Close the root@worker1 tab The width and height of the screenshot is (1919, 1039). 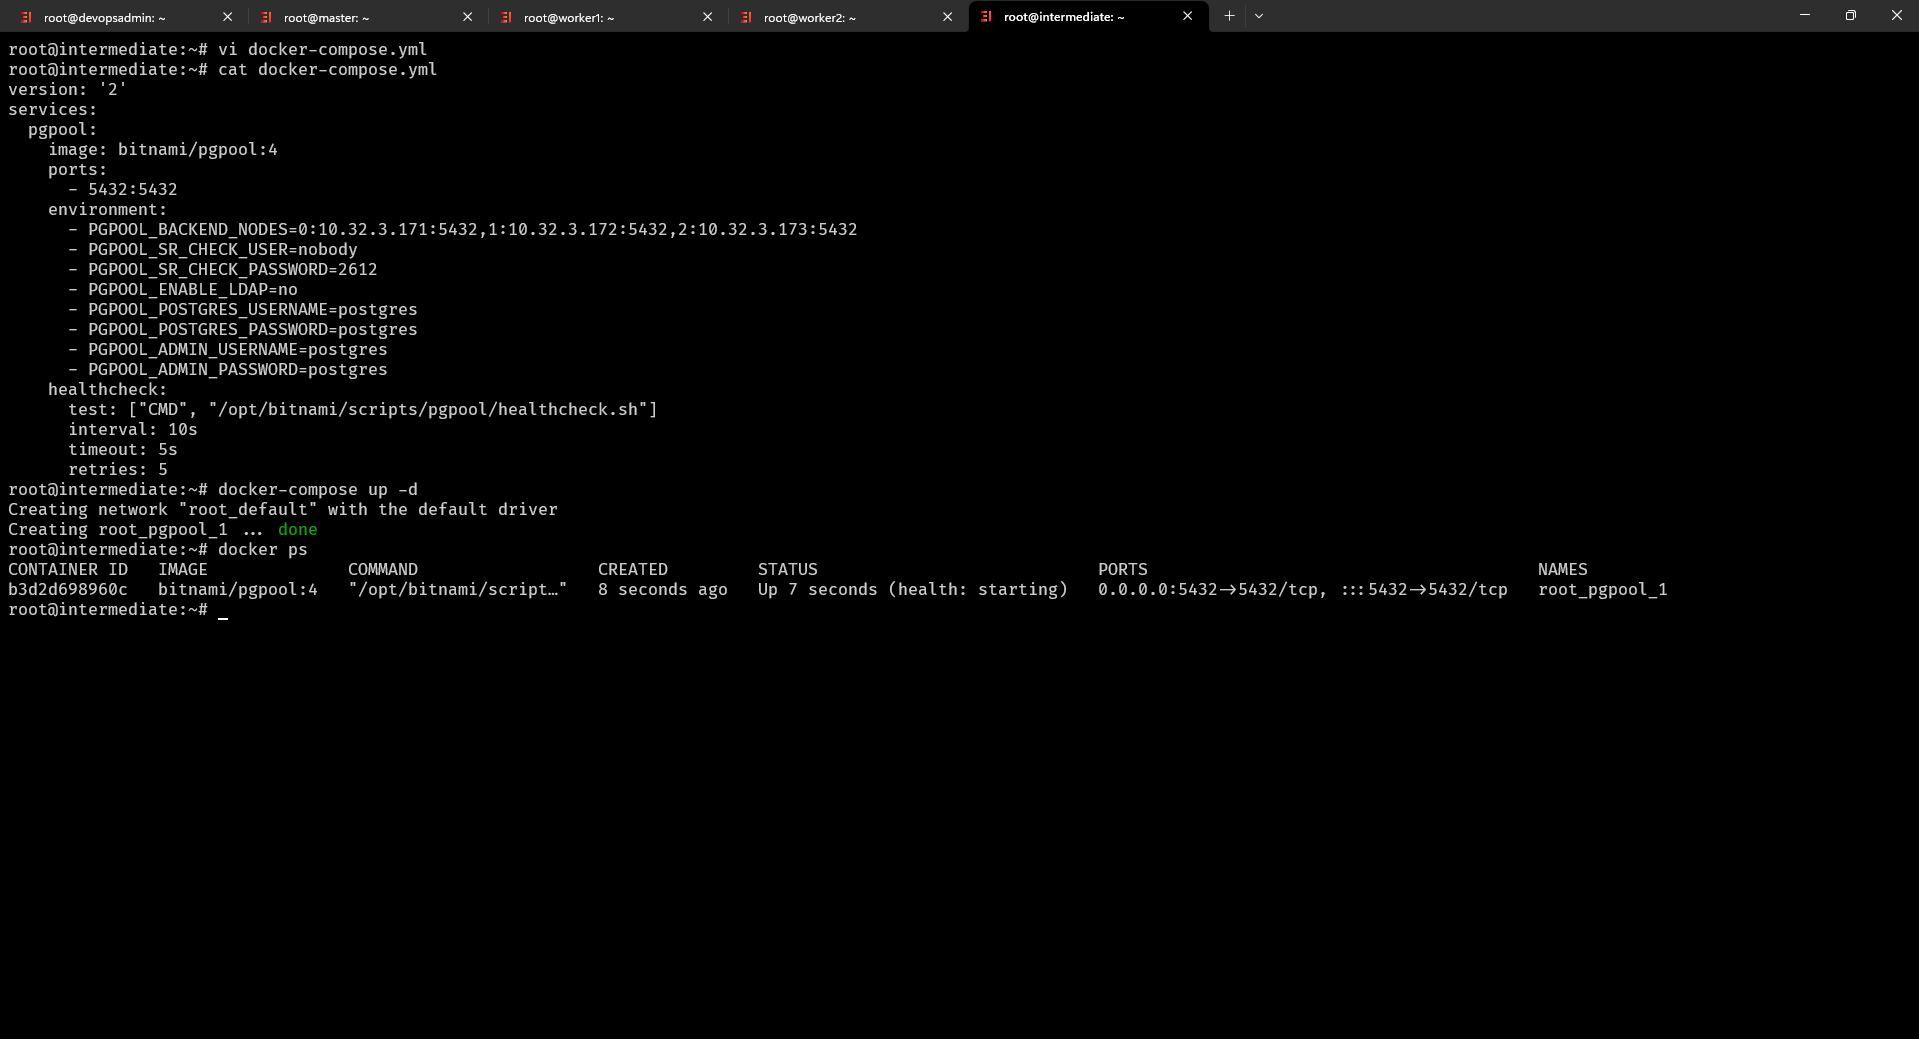coord(707,17)
